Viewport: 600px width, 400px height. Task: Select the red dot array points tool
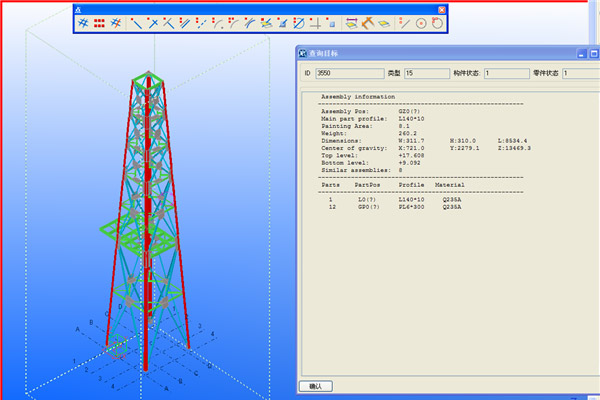tap(100, 22)
